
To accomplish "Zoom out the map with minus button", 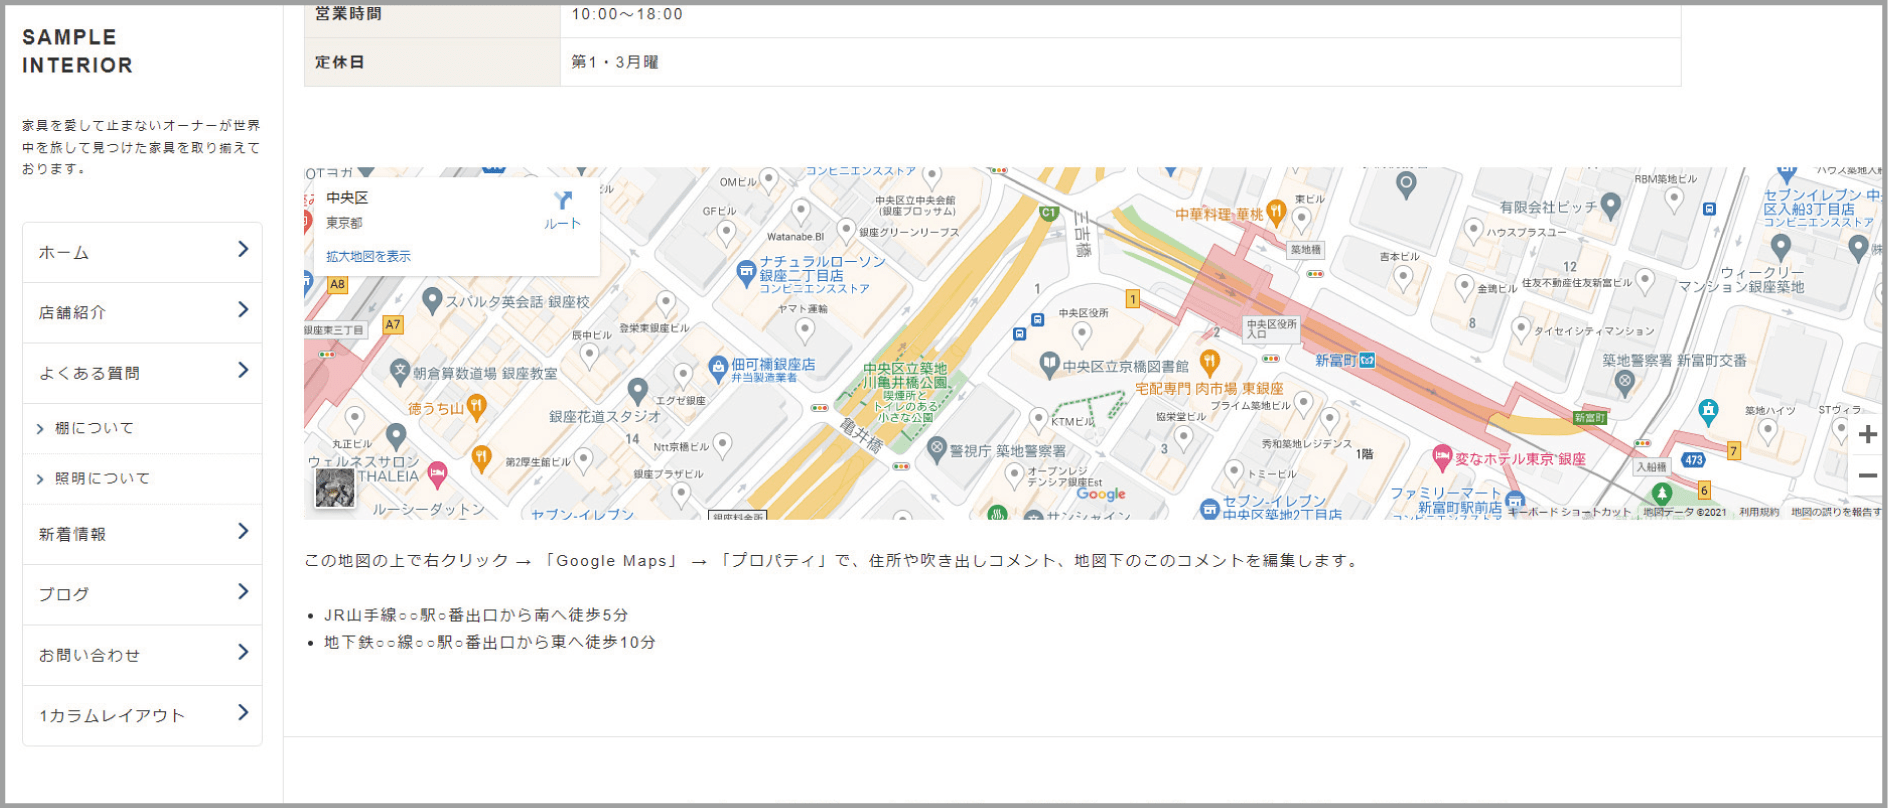I will coord(1867,476).
